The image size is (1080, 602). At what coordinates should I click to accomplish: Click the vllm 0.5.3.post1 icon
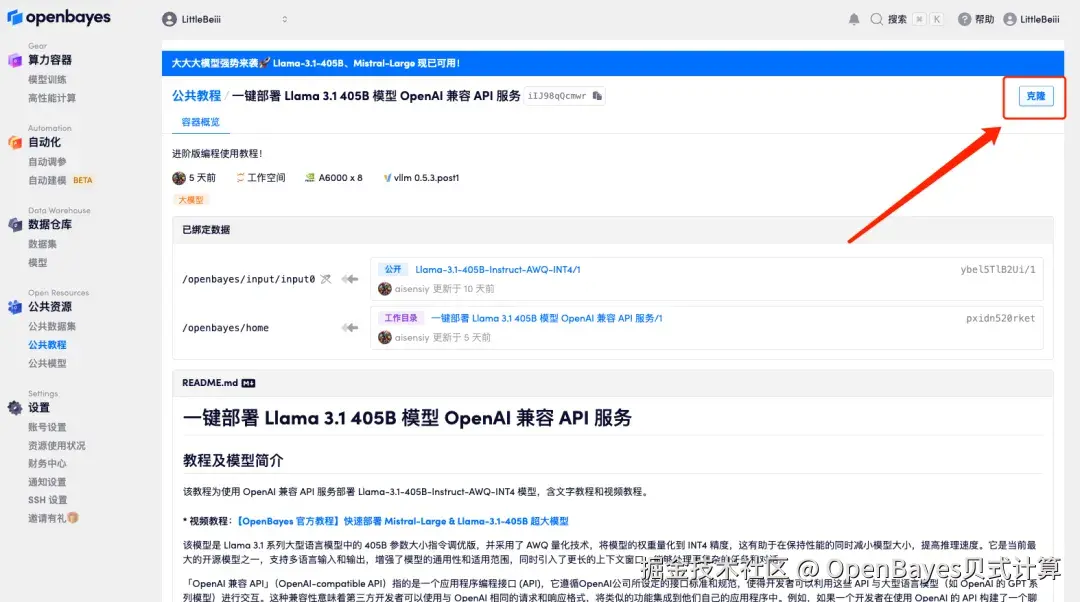point(387,178)
